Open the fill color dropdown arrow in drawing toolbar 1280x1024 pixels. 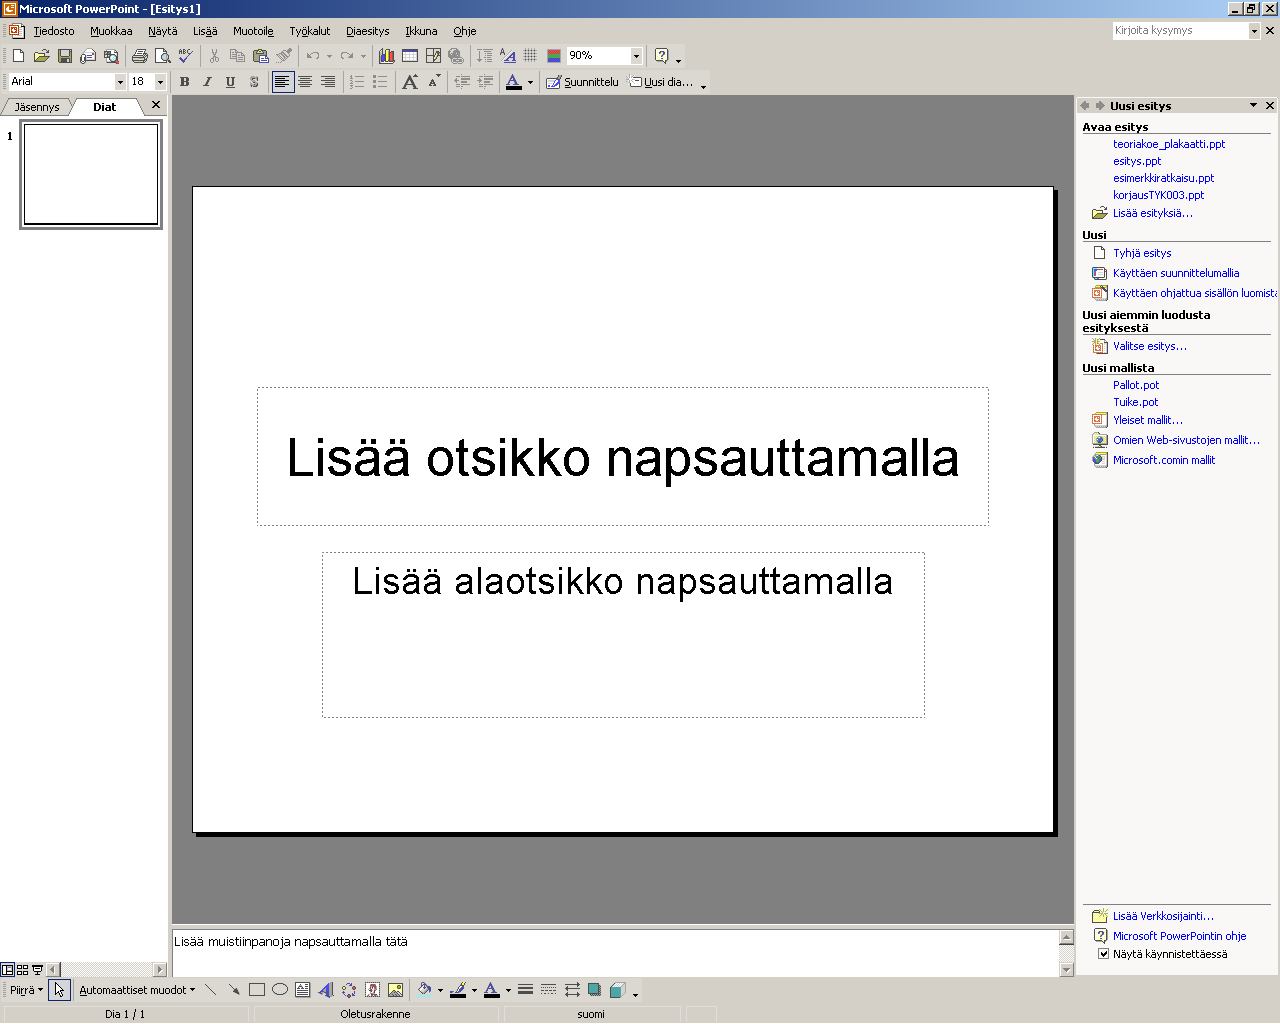pyautogui.click(x=440, y=990)
